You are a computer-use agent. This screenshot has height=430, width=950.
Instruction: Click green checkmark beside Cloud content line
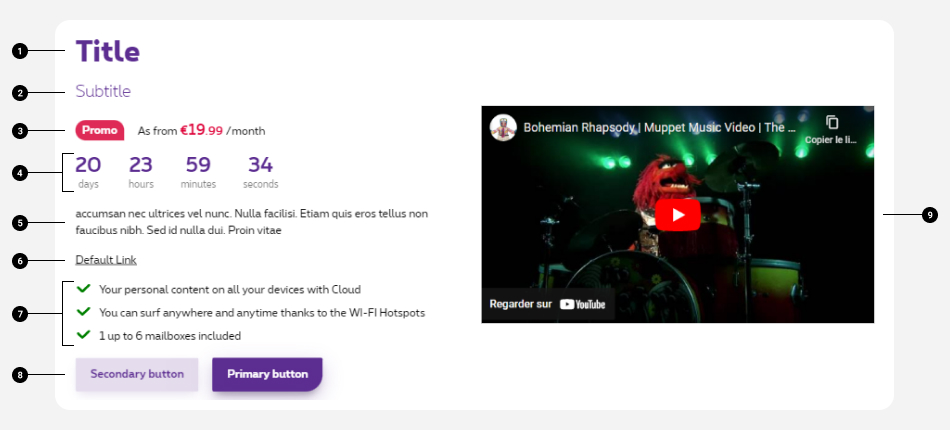click(x=84, y=288)
